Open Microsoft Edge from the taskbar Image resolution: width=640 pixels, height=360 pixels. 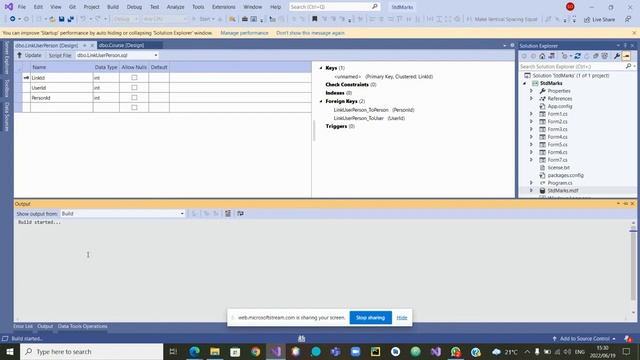(x=195, y=351)
